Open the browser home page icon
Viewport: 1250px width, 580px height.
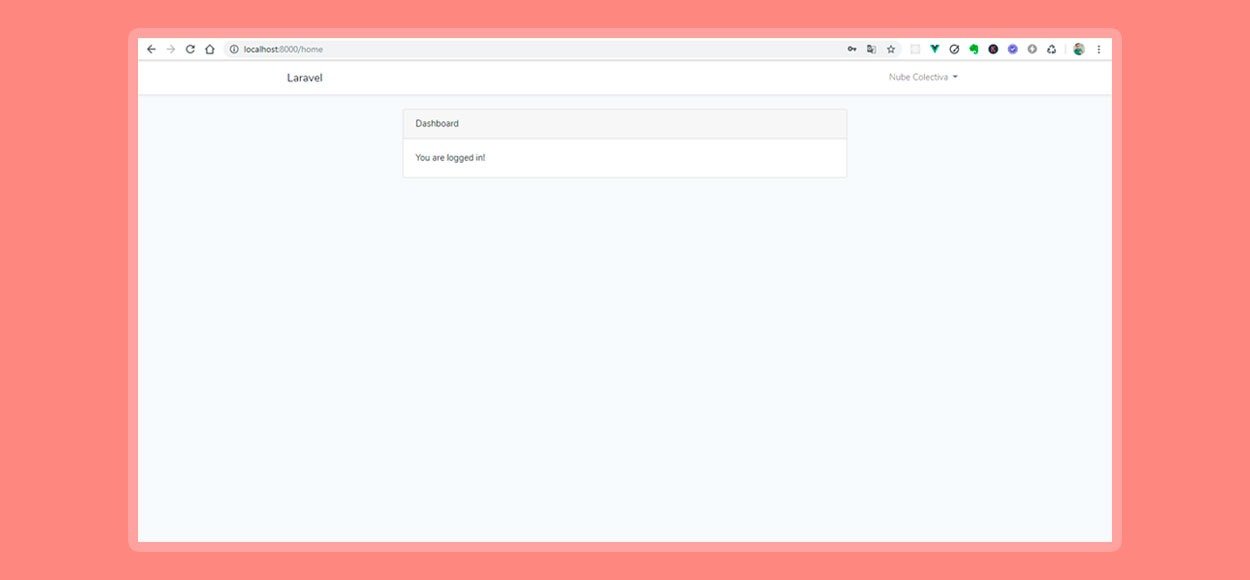coord(210,49)
